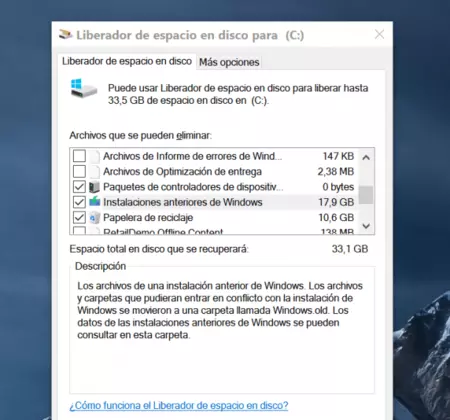Click the list scroll up arrow
This screenshot has width=450, height=420.
[x=366, y=157]
